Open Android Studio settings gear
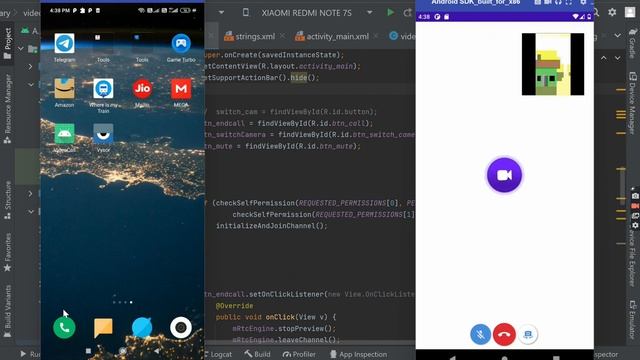The width and height of the screenshot is (640, 360). [x=612, y=12]
